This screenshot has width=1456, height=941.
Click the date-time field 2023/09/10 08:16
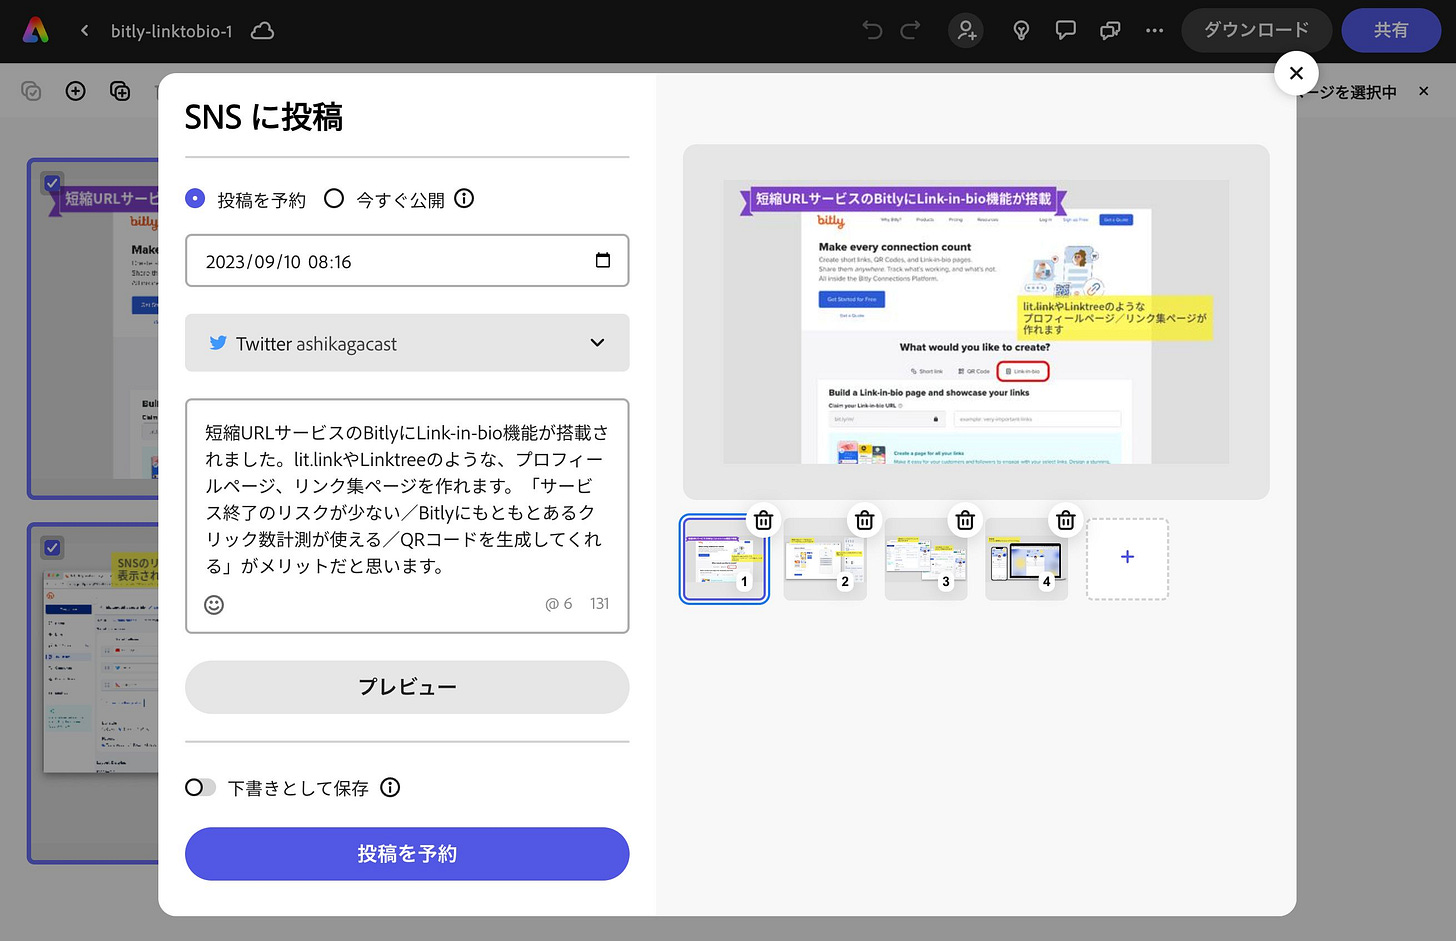tap(407, 261)
